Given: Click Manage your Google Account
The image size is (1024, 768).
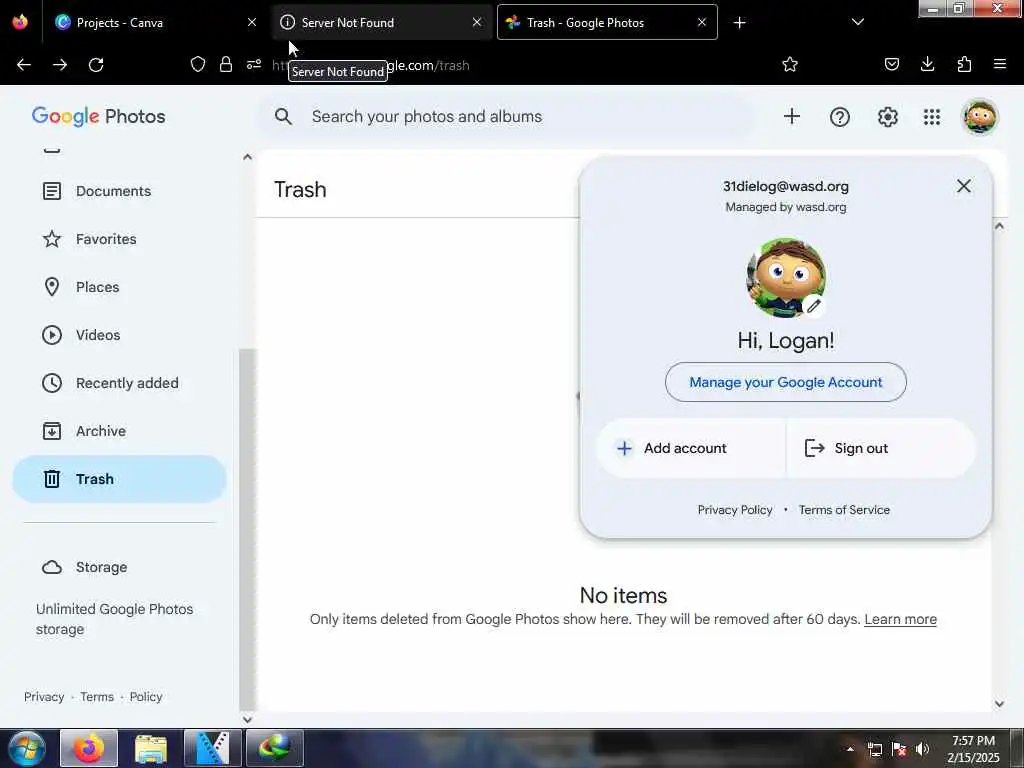Looking at the screenshot, I should pyautogui.click(x=786, y=383).
